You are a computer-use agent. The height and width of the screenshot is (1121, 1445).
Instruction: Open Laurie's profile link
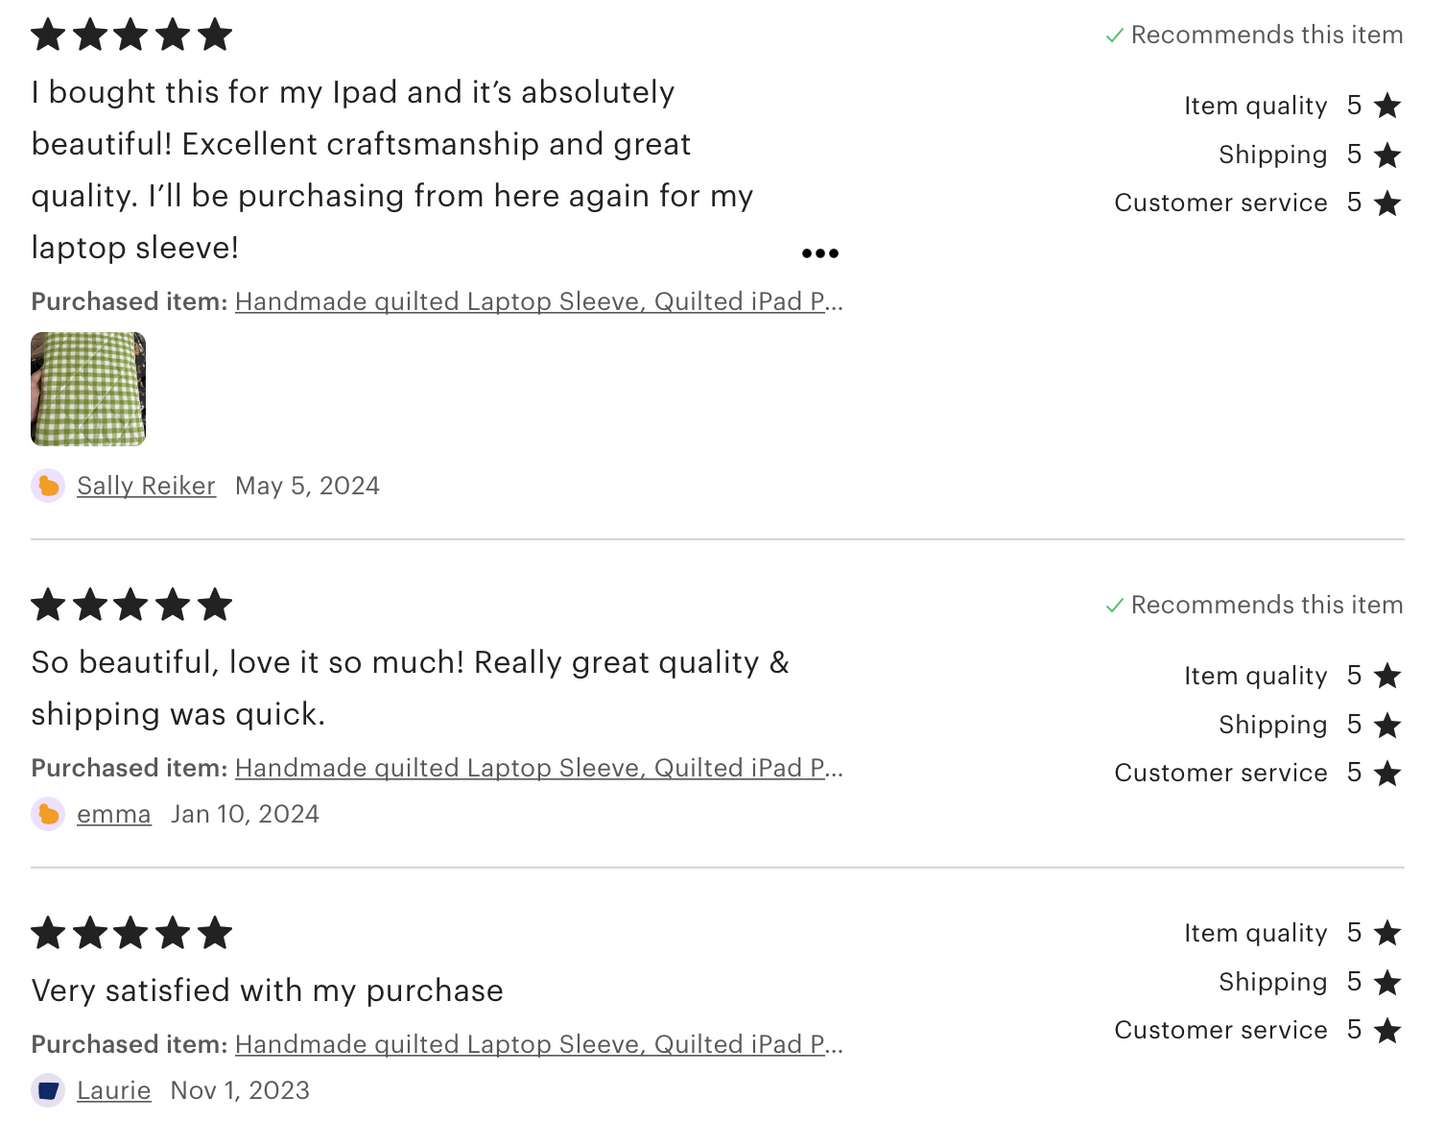[x=114, y=1090]
